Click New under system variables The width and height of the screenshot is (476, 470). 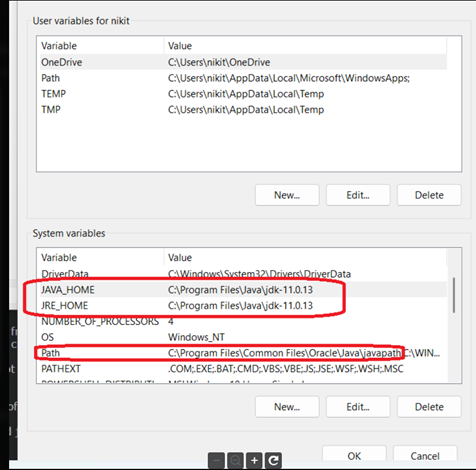(287, 407)
